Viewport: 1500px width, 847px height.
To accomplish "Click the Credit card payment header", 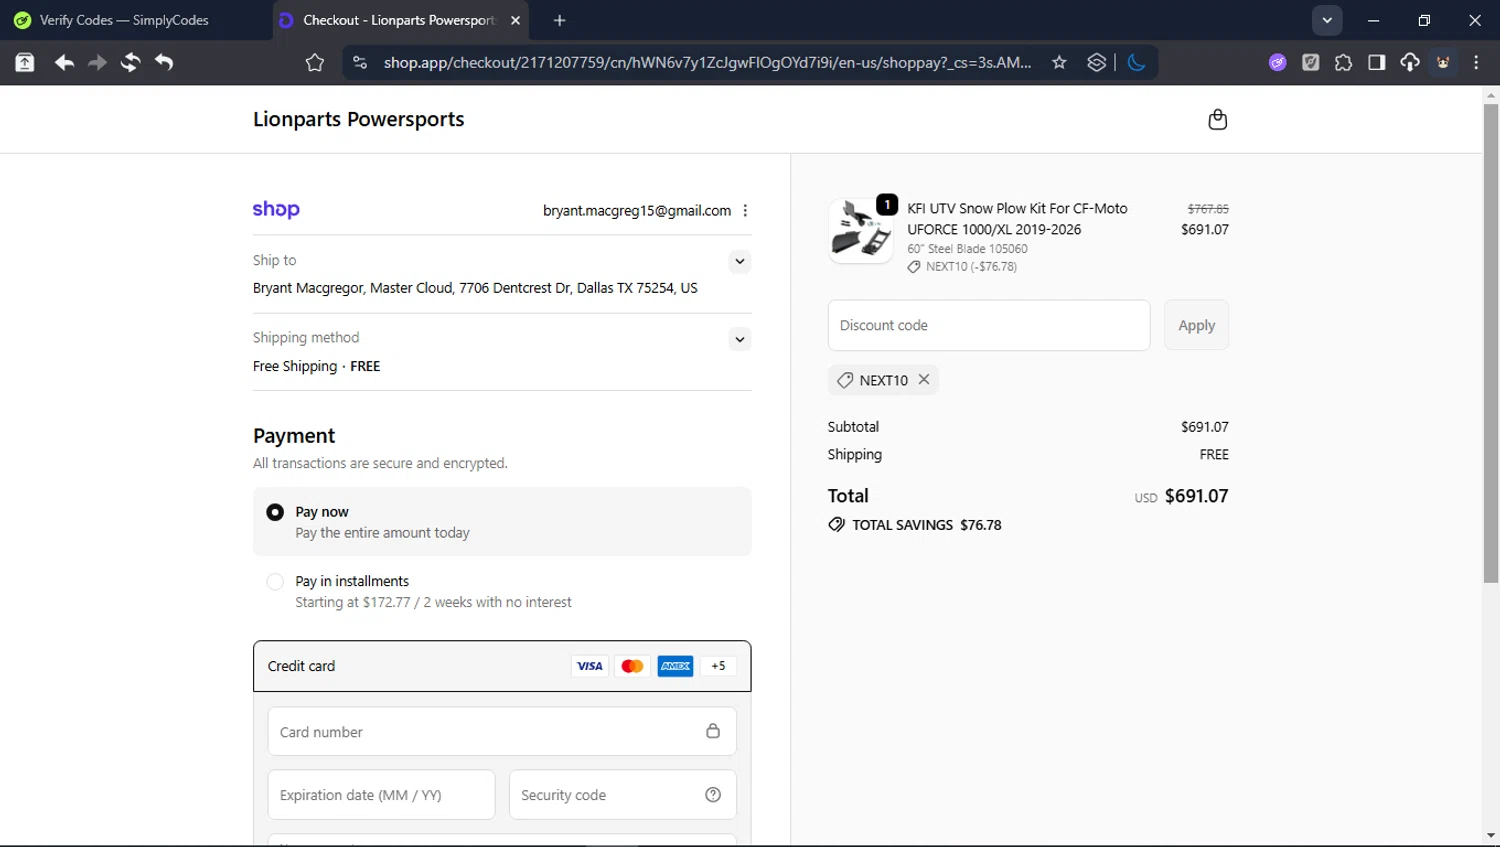I will (x=502, y=666).
